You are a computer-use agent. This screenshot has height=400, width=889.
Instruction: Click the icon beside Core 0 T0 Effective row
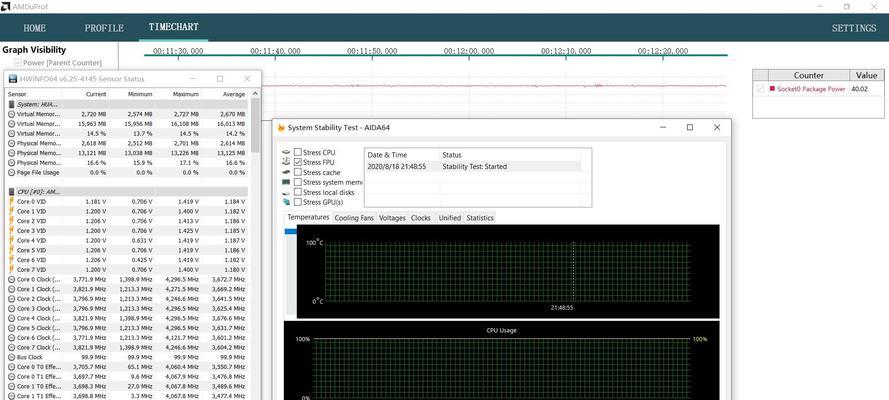pos(12,367)
